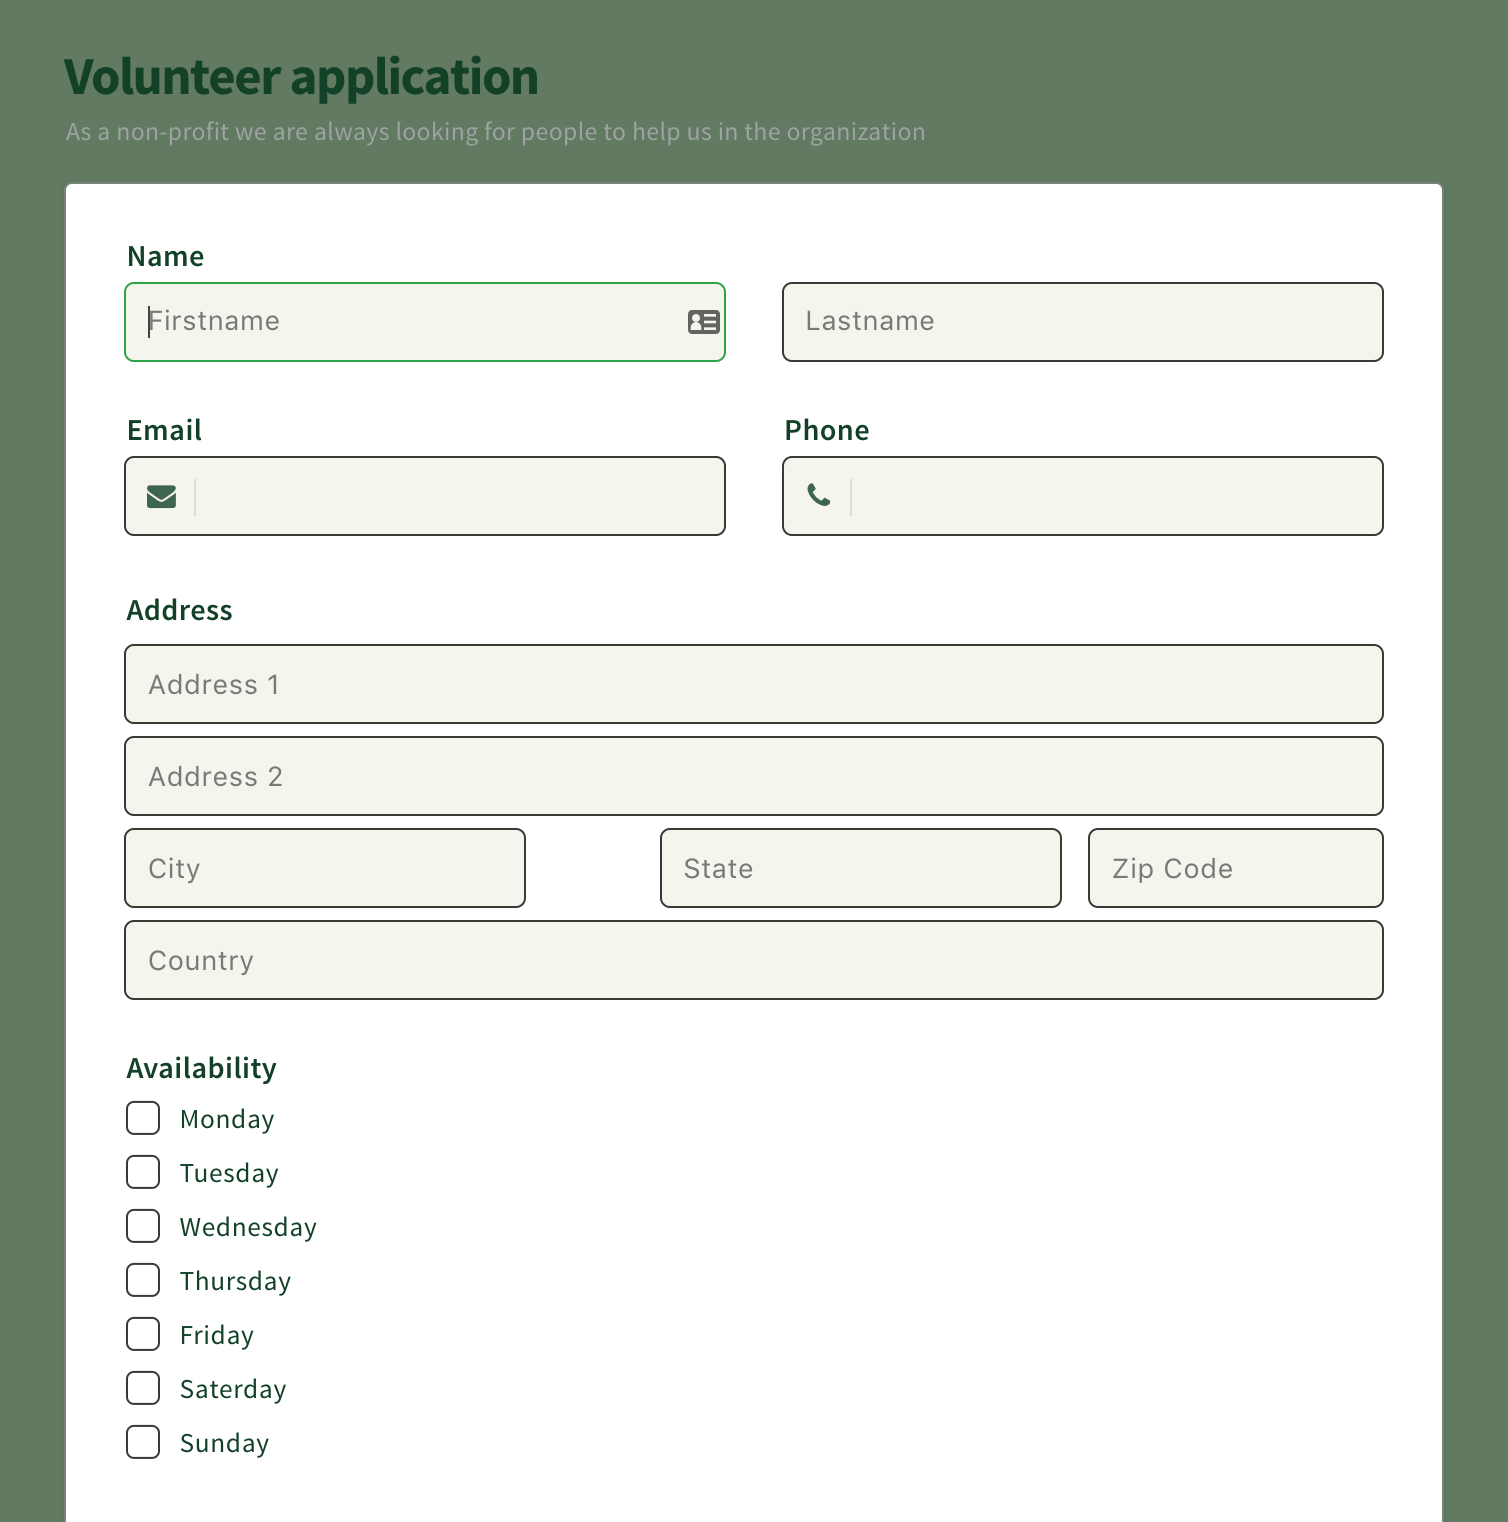Focus the Address 1 field
The height and width of the screenshot is (1522, 1508).
click(754, 684)
